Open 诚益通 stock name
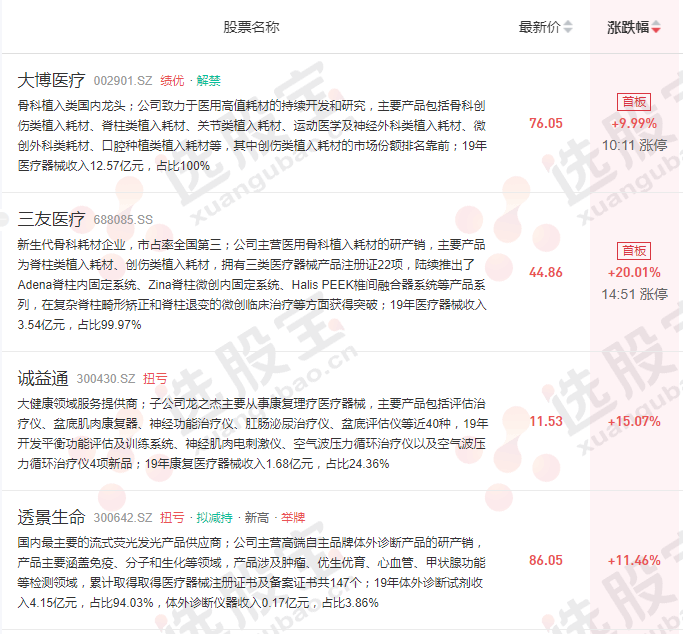This screenshot has height=634, width=683. tap(43, 378)
